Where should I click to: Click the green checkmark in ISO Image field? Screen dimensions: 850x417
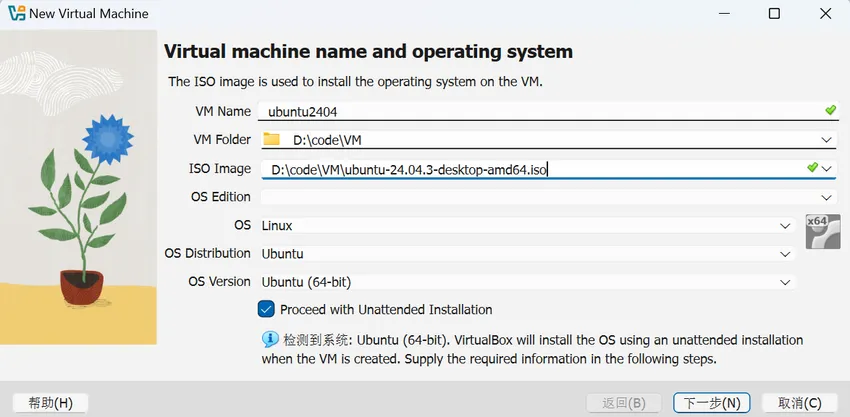click(812, 168)
